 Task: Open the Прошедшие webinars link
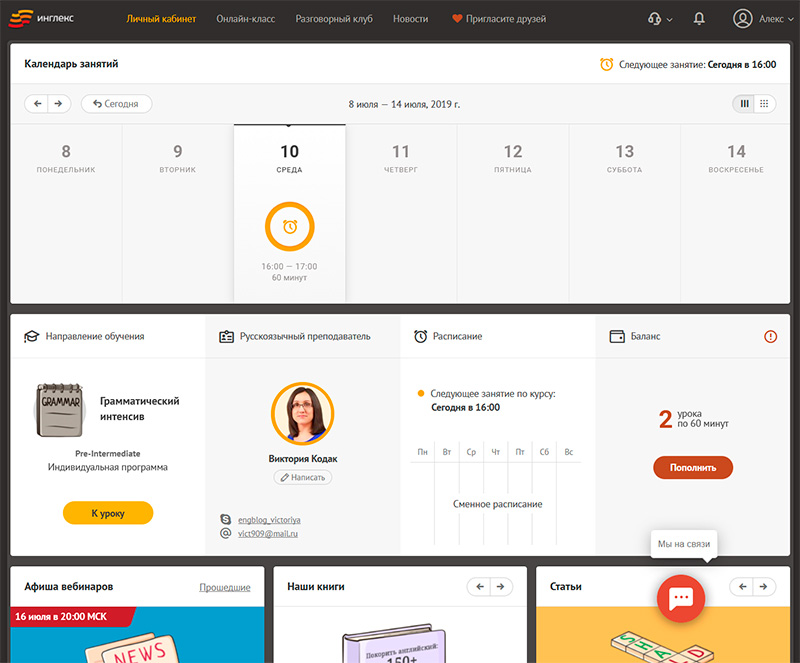pyautogui.click(x=225, y=587)
